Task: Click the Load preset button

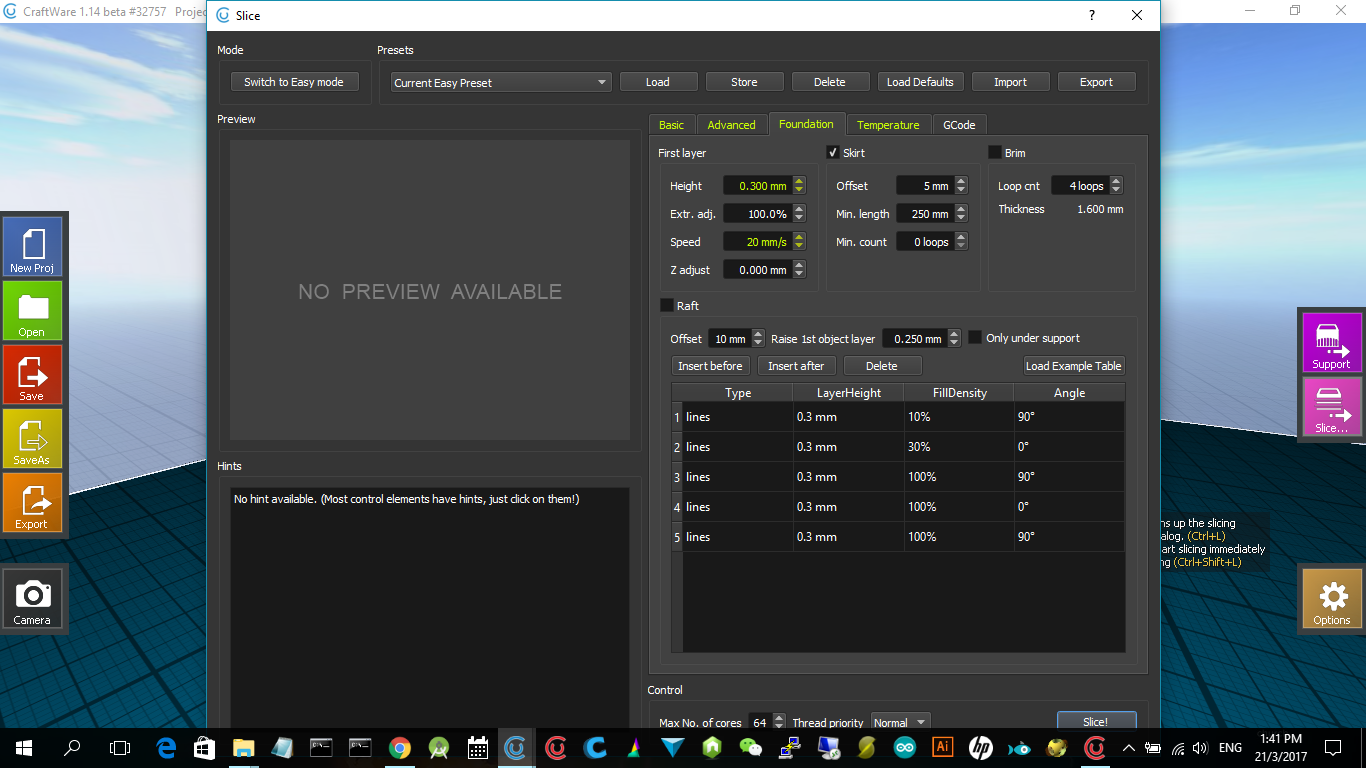Action: point(658,82)
